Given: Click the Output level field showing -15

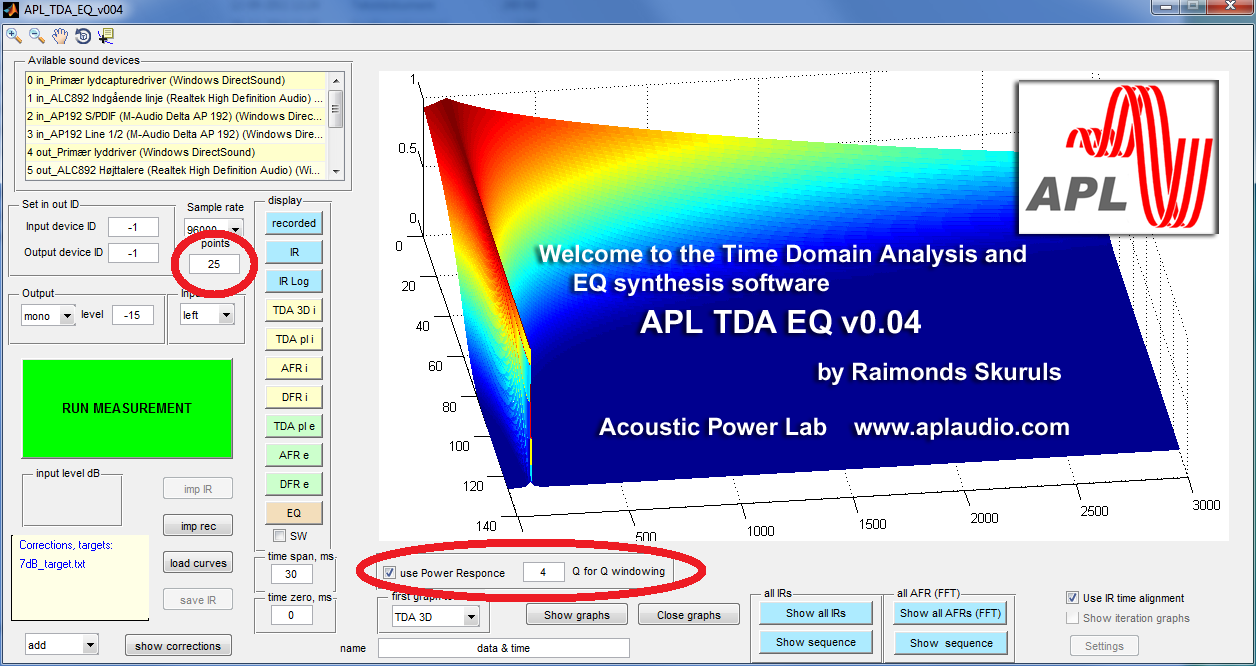Looking at the screenshot, I should (x=133, y=315).
